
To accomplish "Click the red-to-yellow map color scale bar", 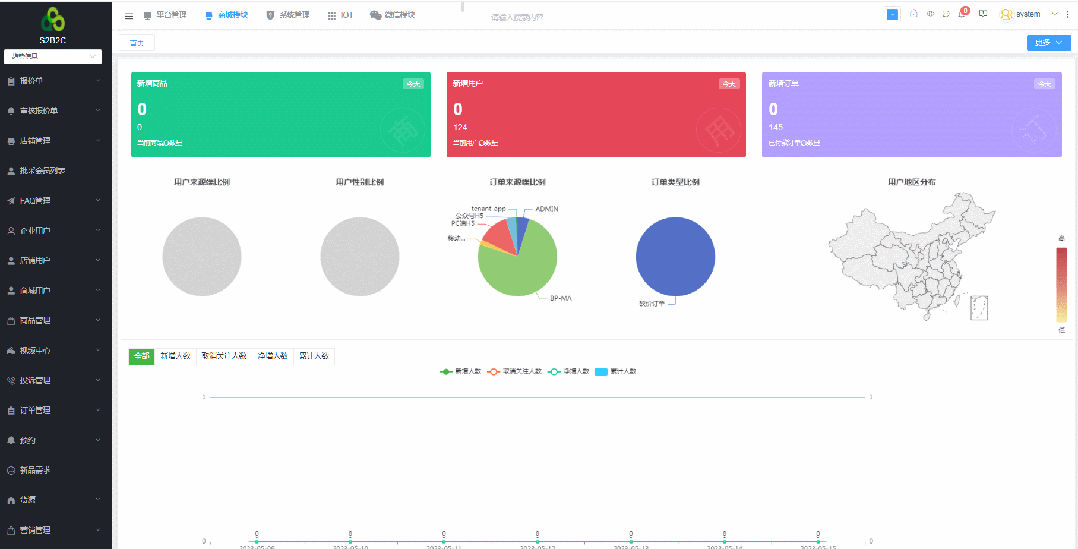I will click(x=1062, y=284).
